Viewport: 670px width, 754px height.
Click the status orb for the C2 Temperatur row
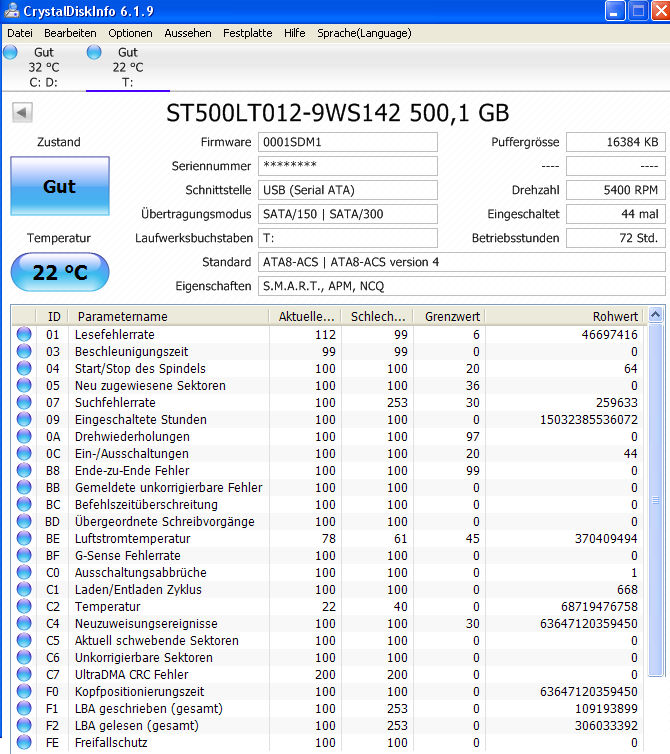click(24, 606)
